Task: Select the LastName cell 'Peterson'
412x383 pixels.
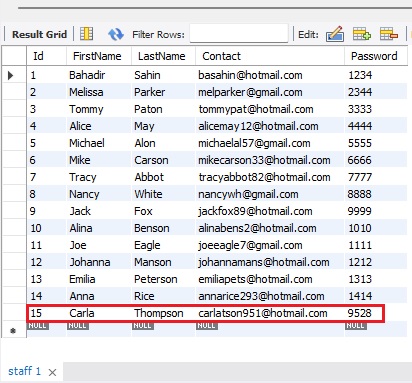Action: (x=163, y=279)
